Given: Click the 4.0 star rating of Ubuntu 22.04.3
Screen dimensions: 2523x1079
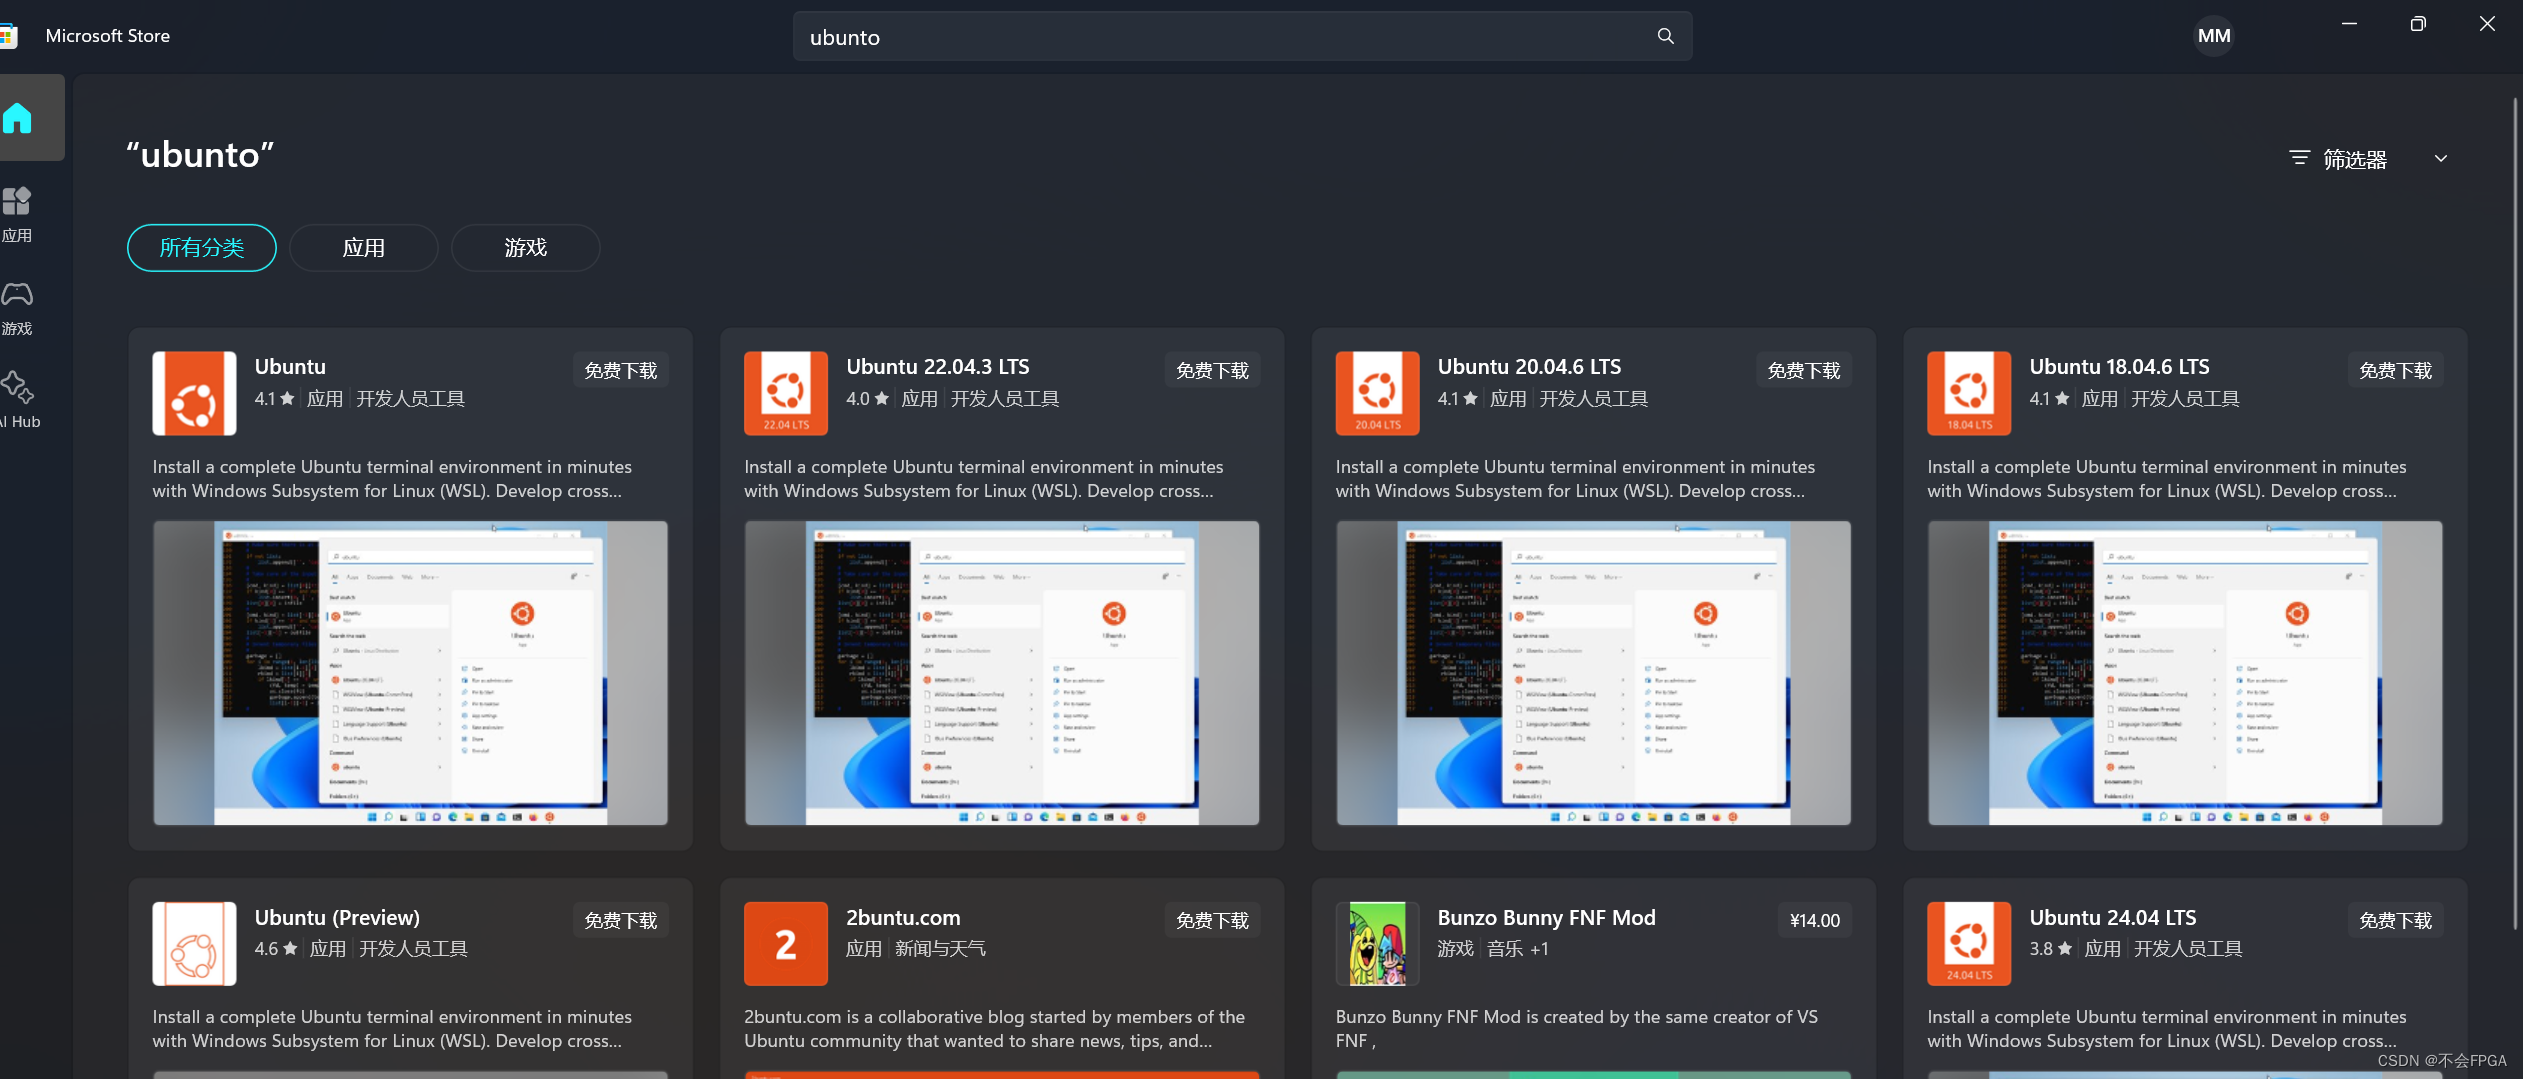Looking at the screenshot, I should click(867, 399).
